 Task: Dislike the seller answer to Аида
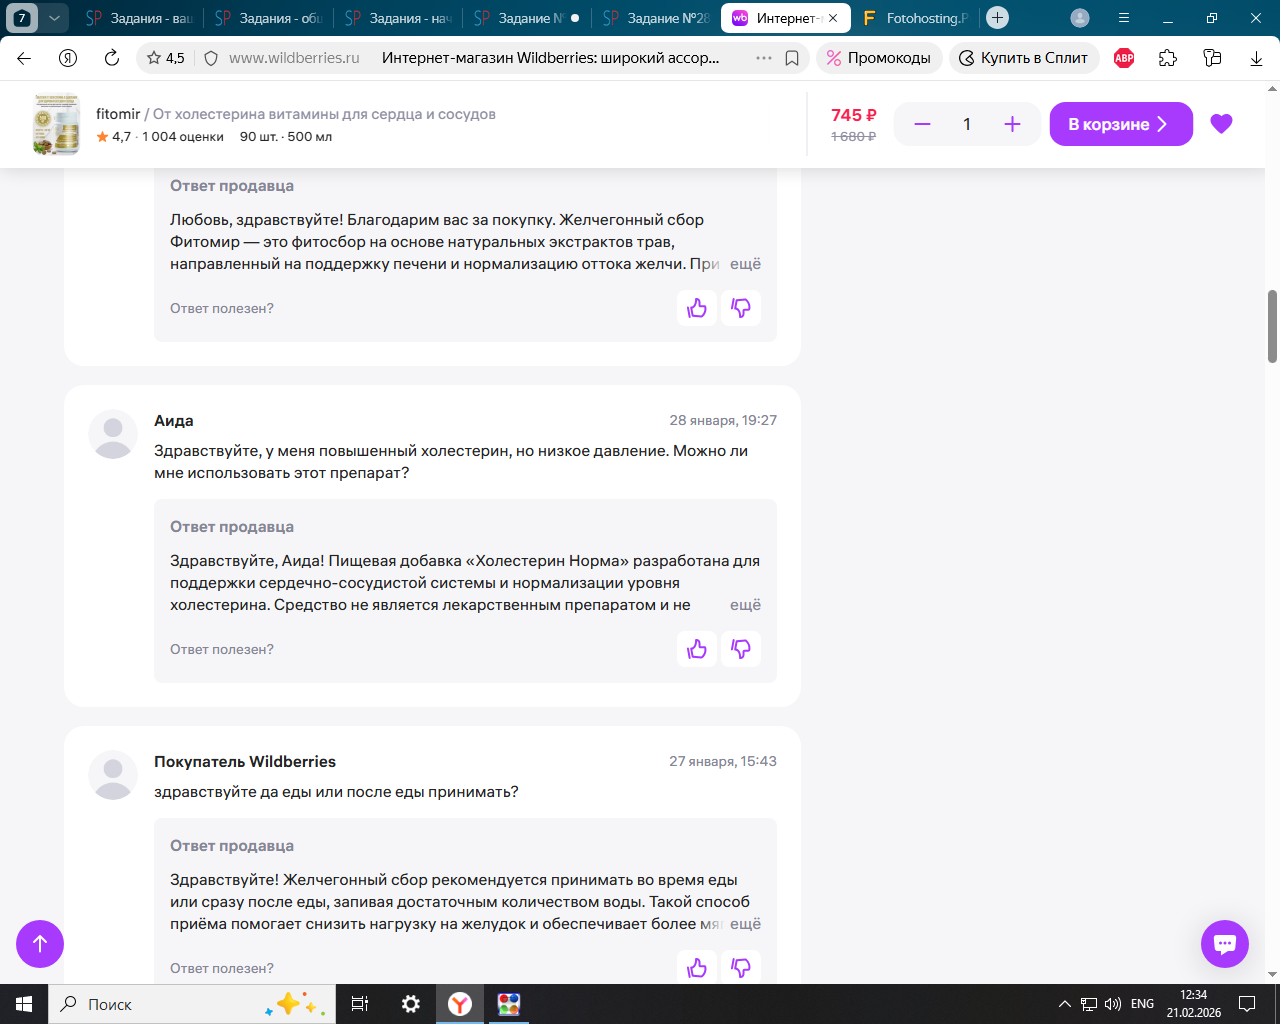(741, 649)
